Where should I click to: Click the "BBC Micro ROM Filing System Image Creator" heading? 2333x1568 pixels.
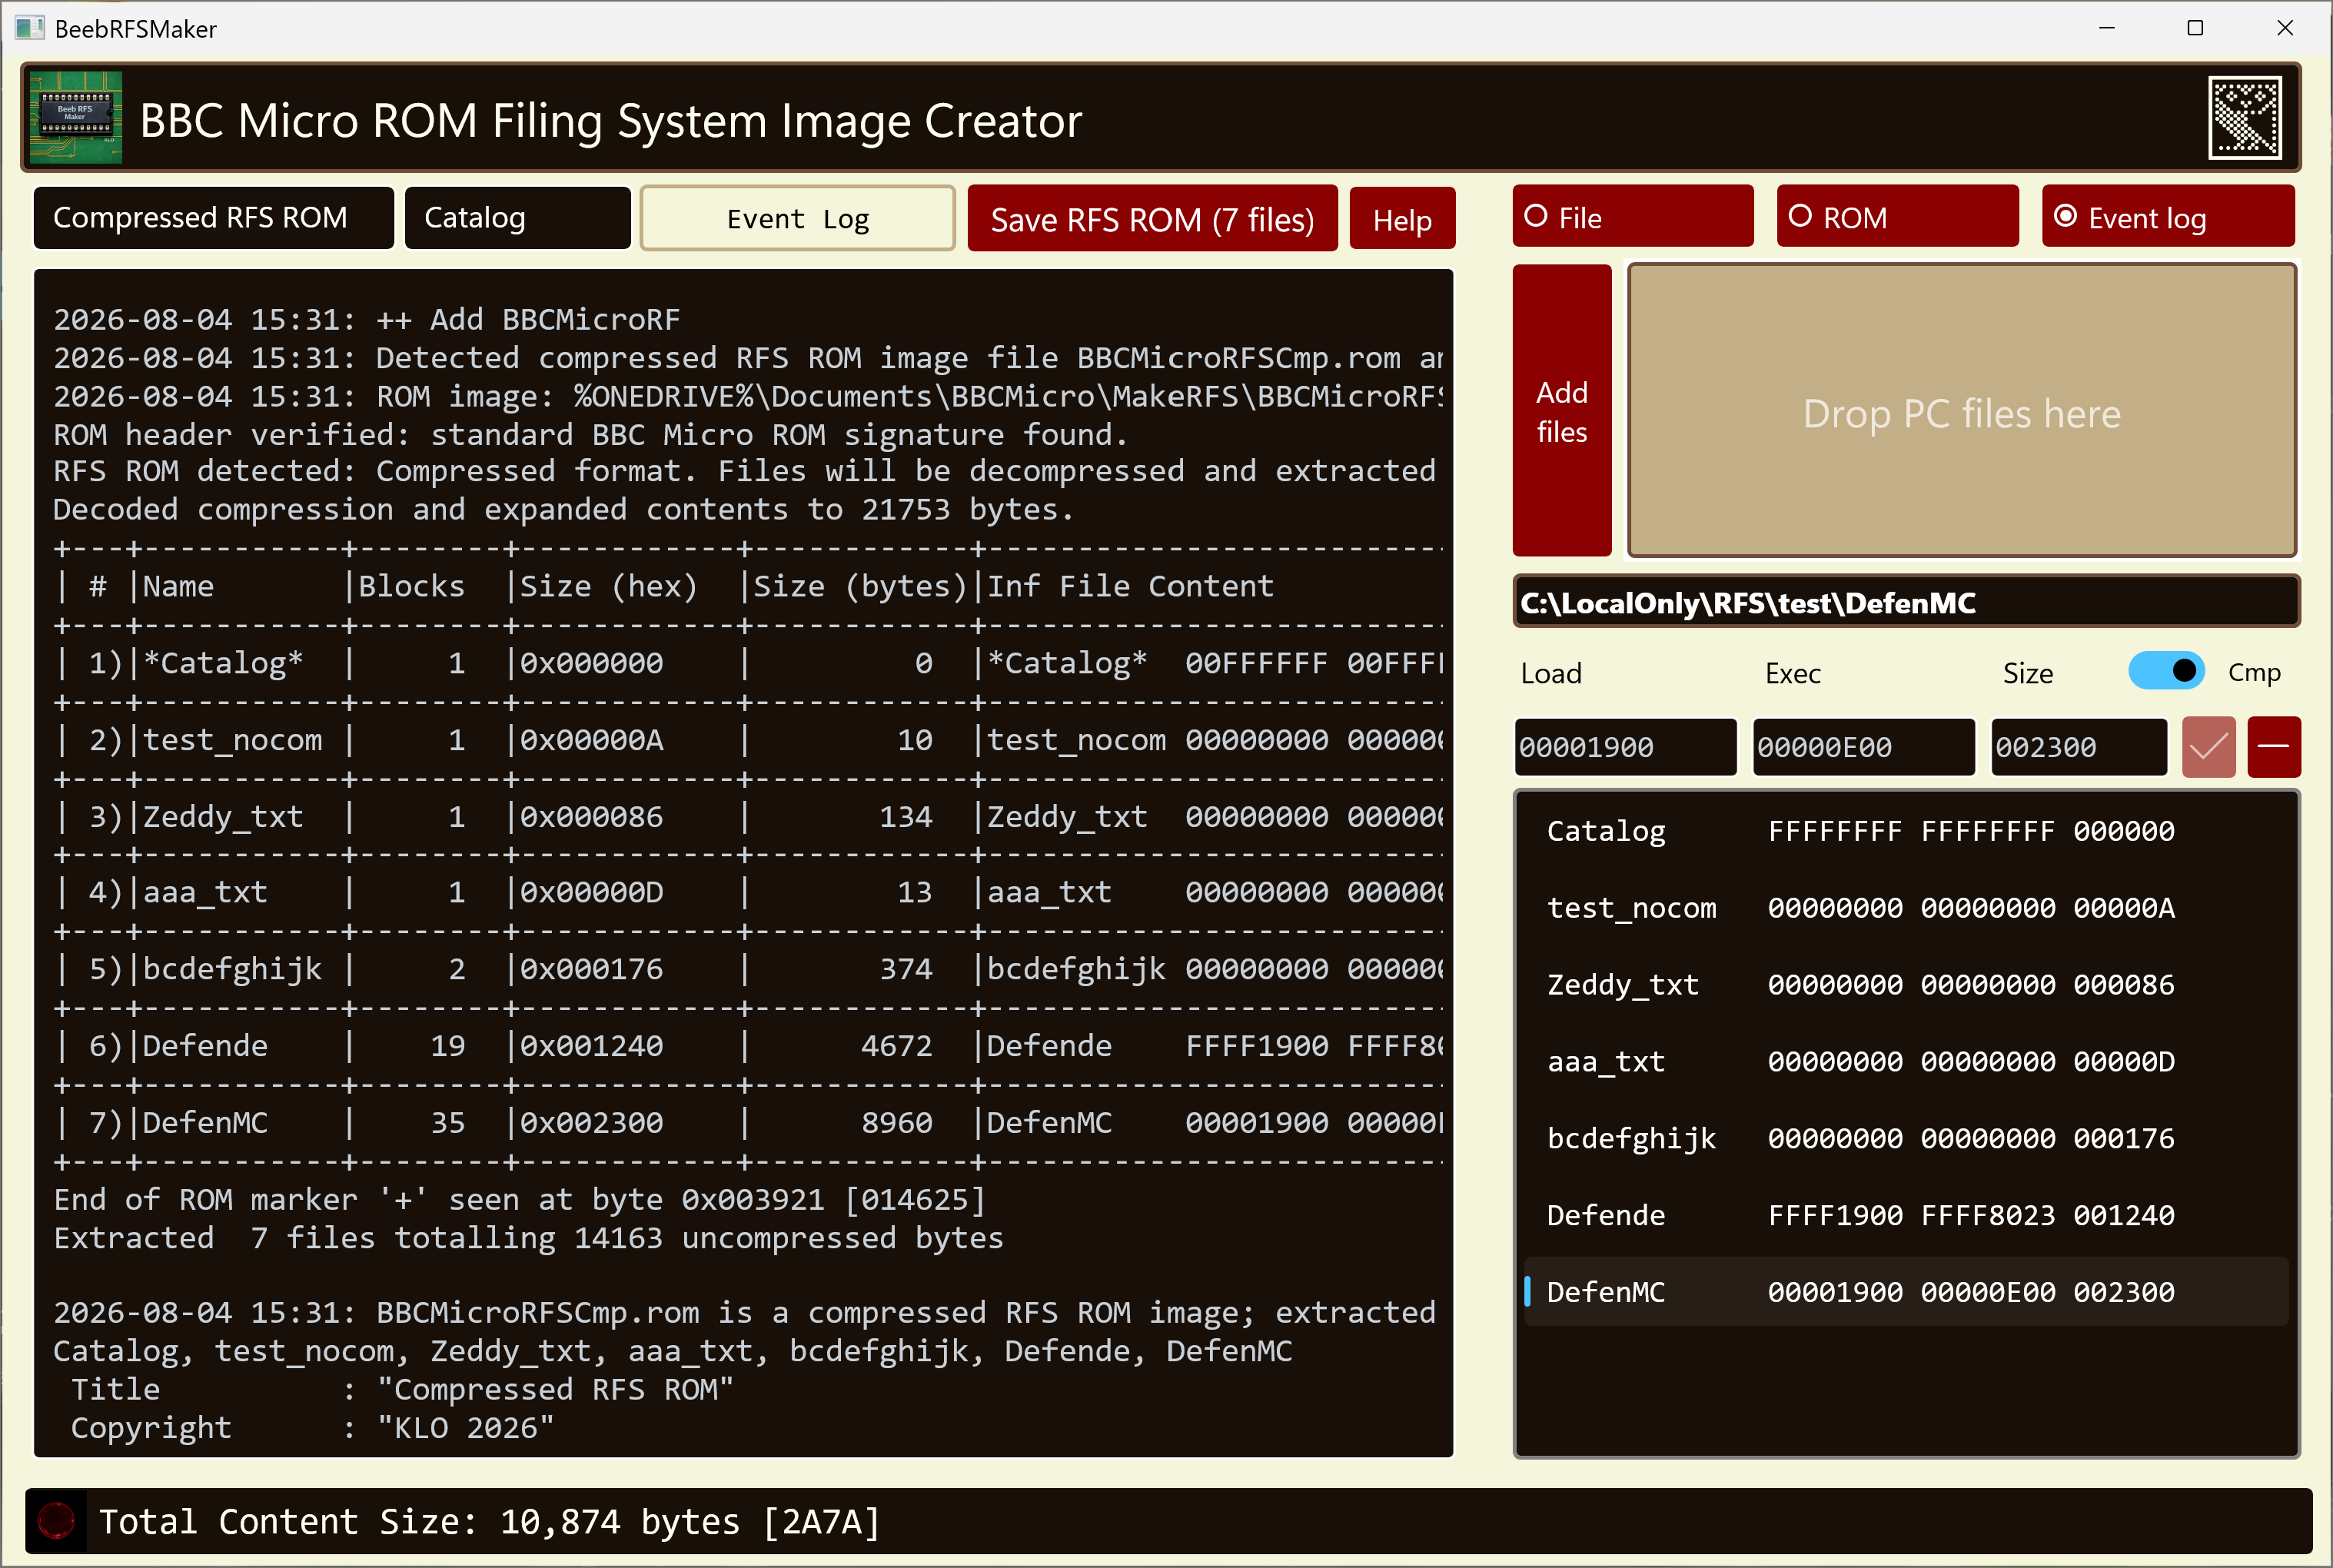pyautogui.click(x=611, y=120)
